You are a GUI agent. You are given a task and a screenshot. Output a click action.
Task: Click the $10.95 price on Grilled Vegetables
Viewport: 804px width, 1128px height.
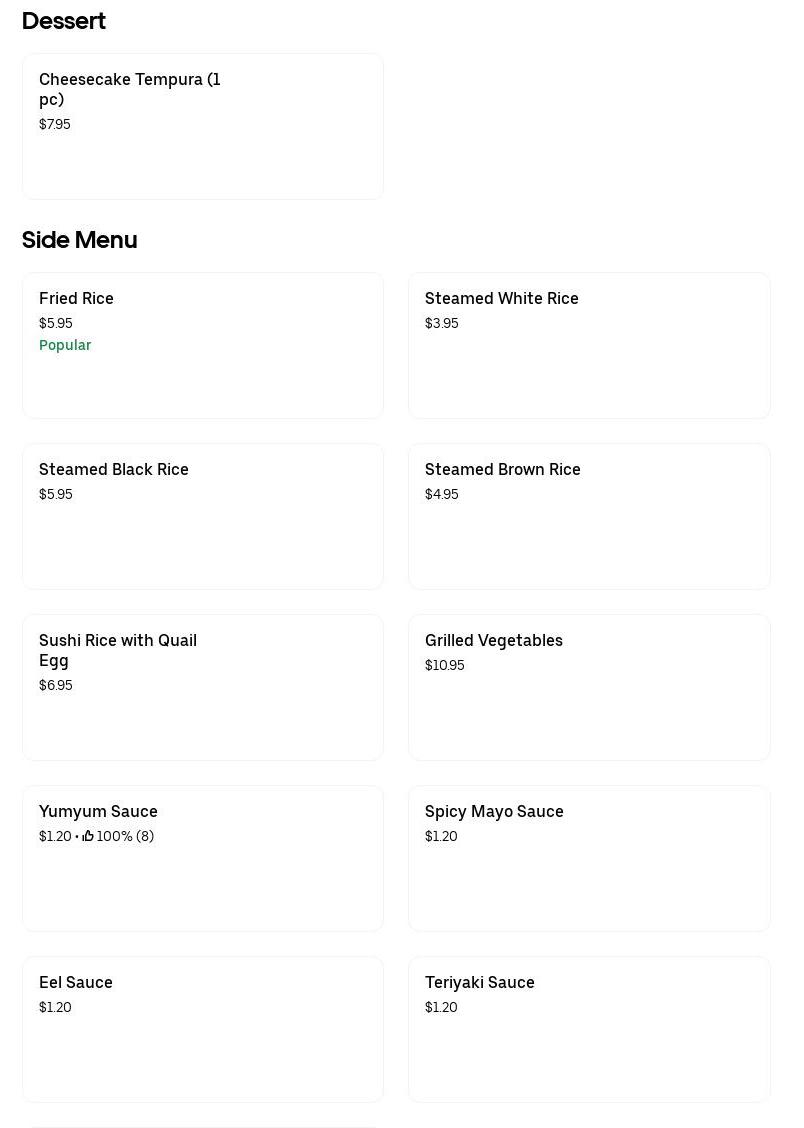point(444,665)
